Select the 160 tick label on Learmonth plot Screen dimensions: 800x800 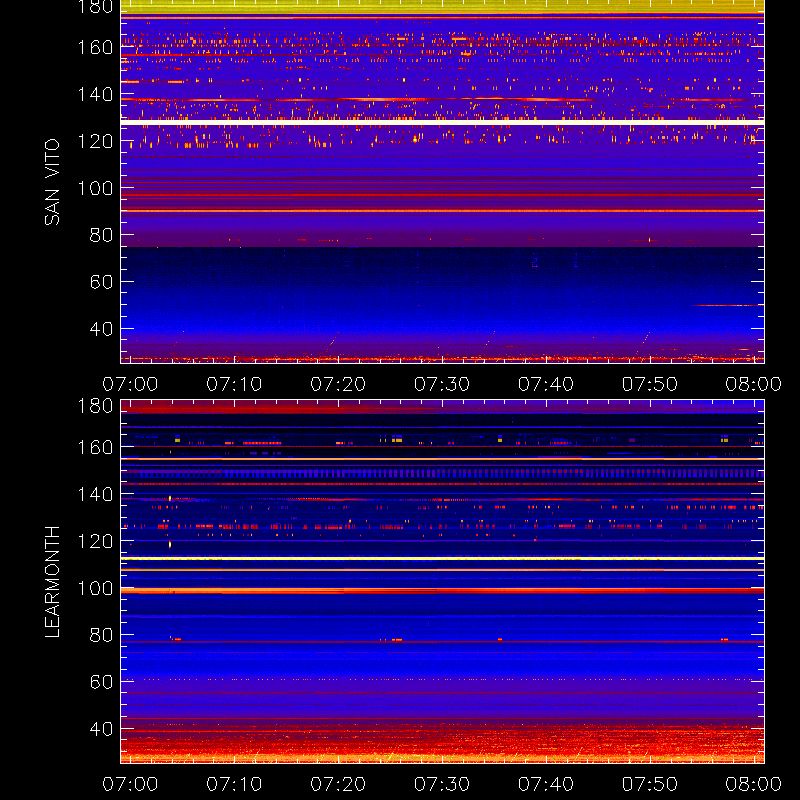[x=95, y=447]
